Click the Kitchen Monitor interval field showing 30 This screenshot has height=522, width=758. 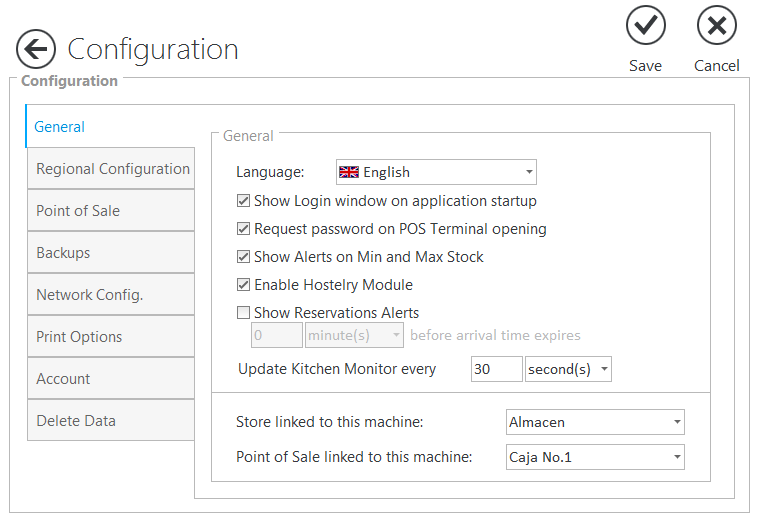[496, 369]
